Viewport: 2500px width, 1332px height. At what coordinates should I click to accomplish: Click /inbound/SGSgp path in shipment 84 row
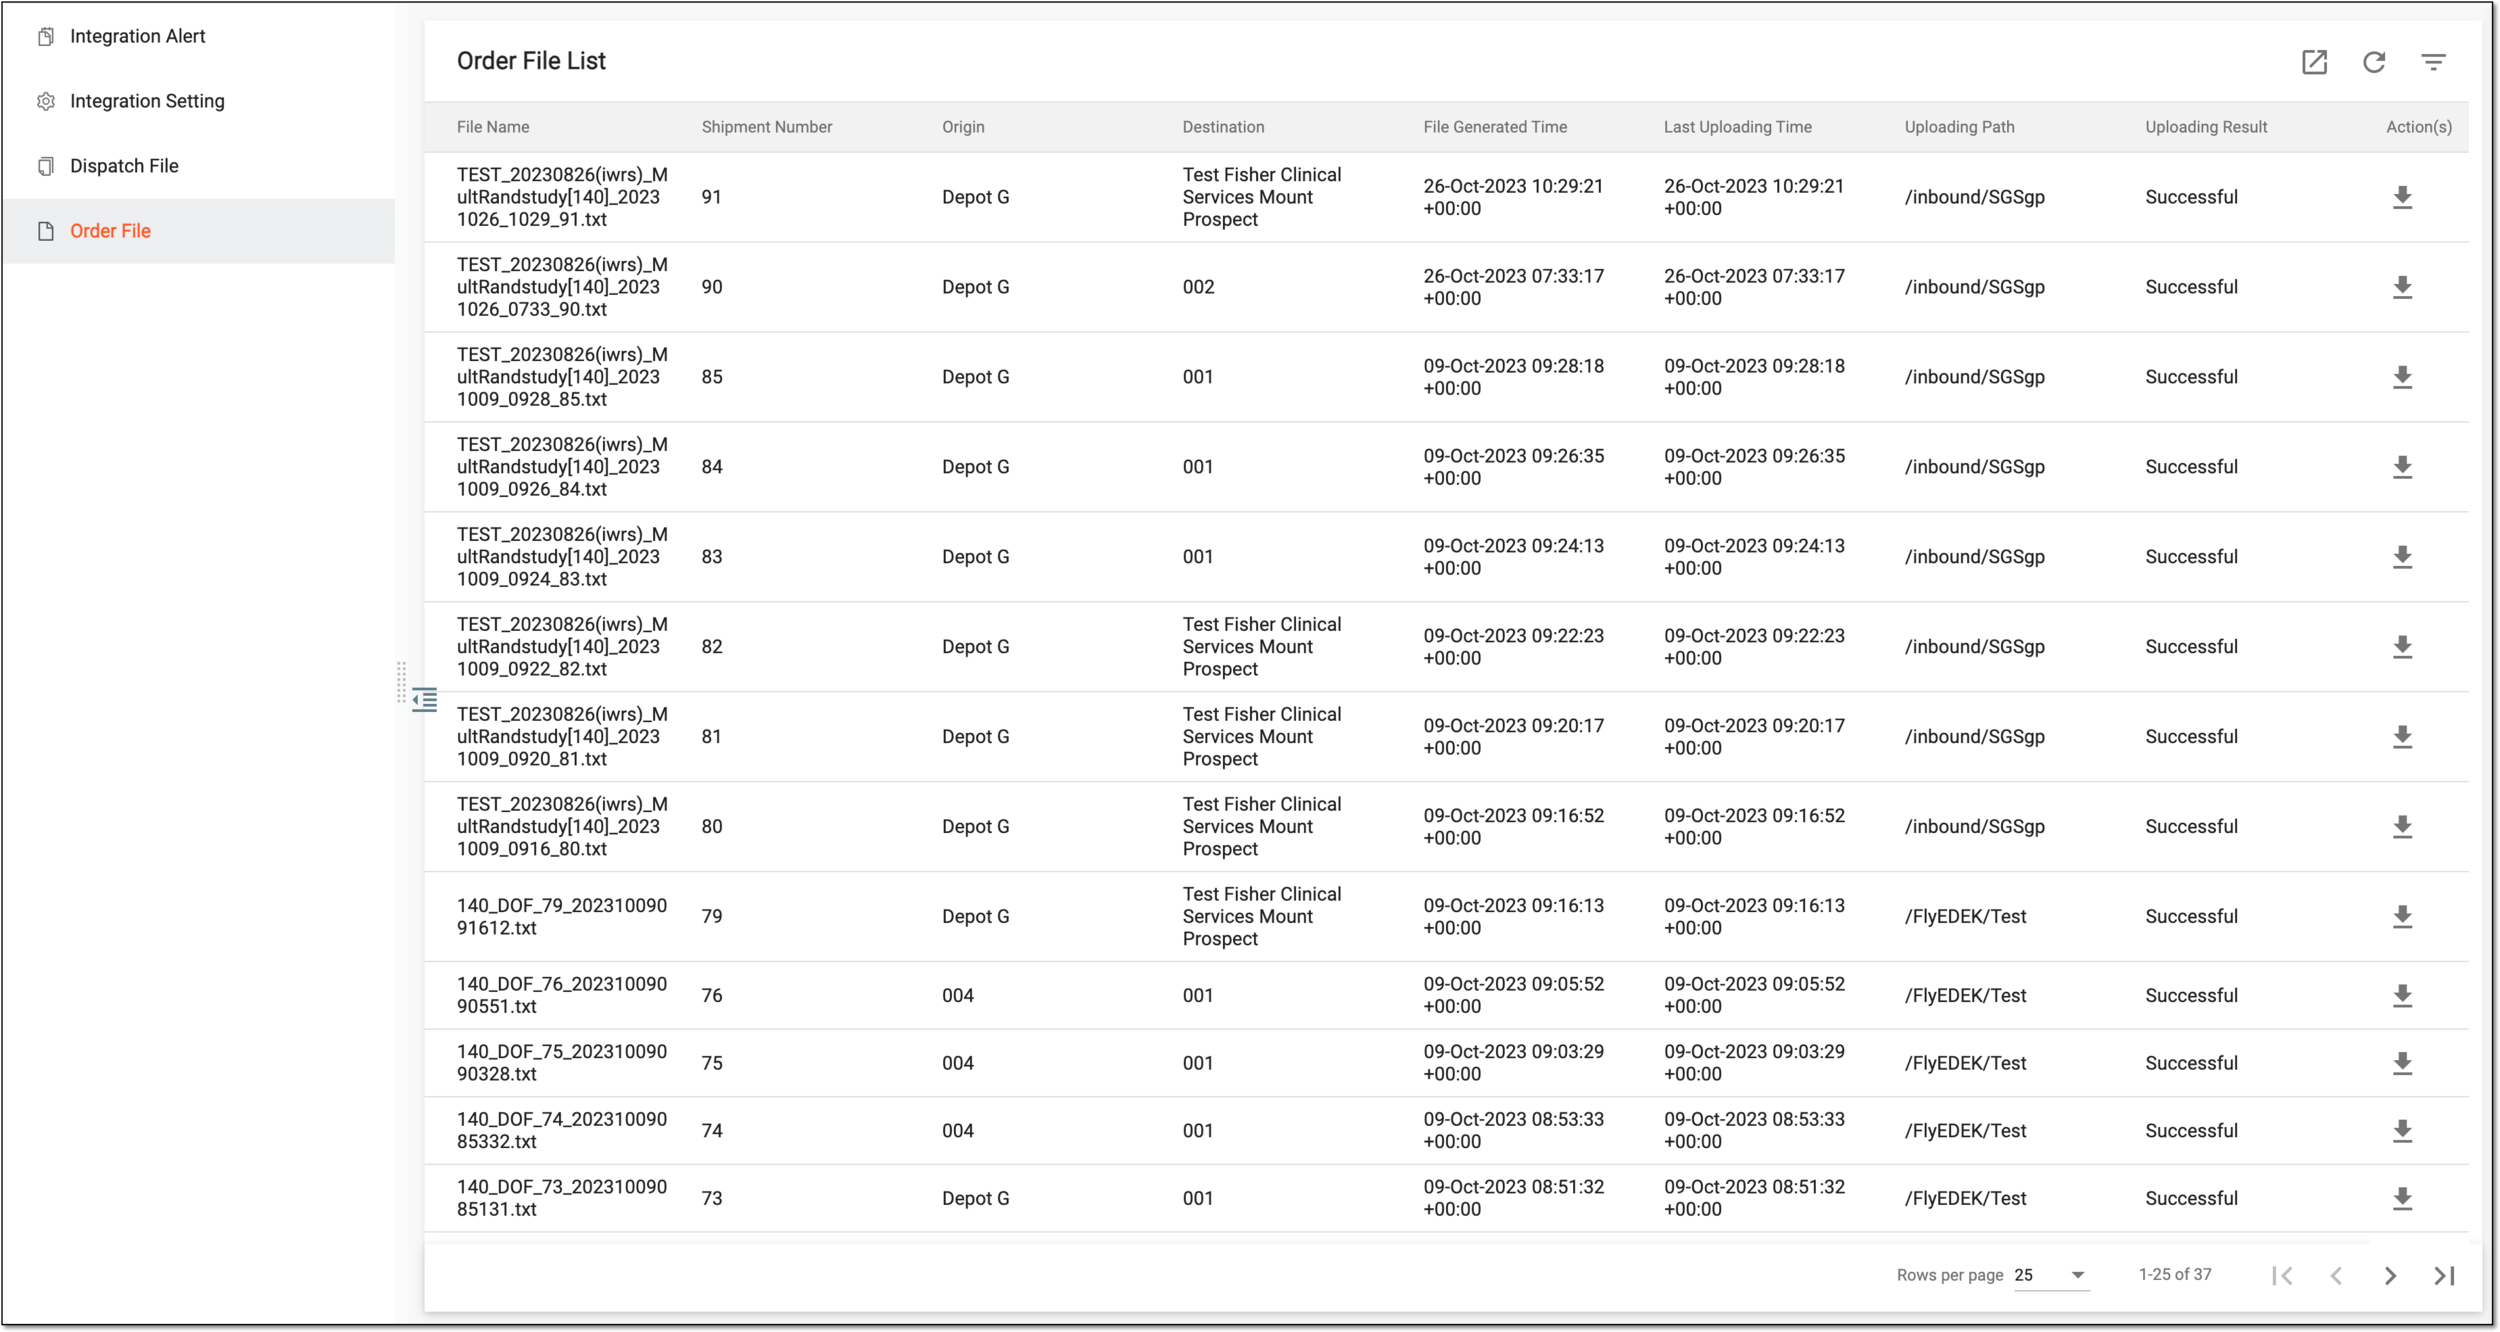(x=1974, y=467)
